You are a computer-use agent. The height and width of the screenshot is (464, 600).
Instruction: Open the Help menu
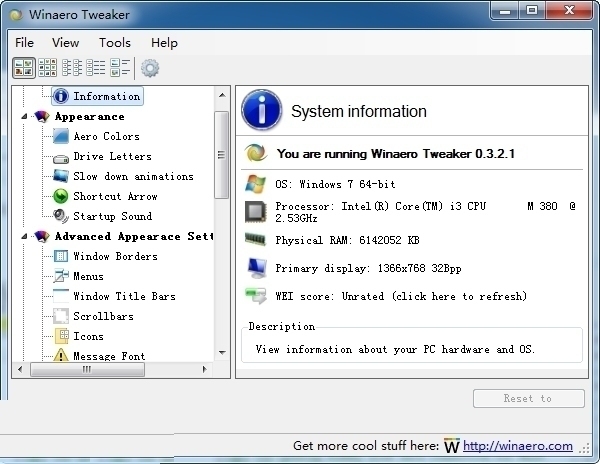coord(164,42)
